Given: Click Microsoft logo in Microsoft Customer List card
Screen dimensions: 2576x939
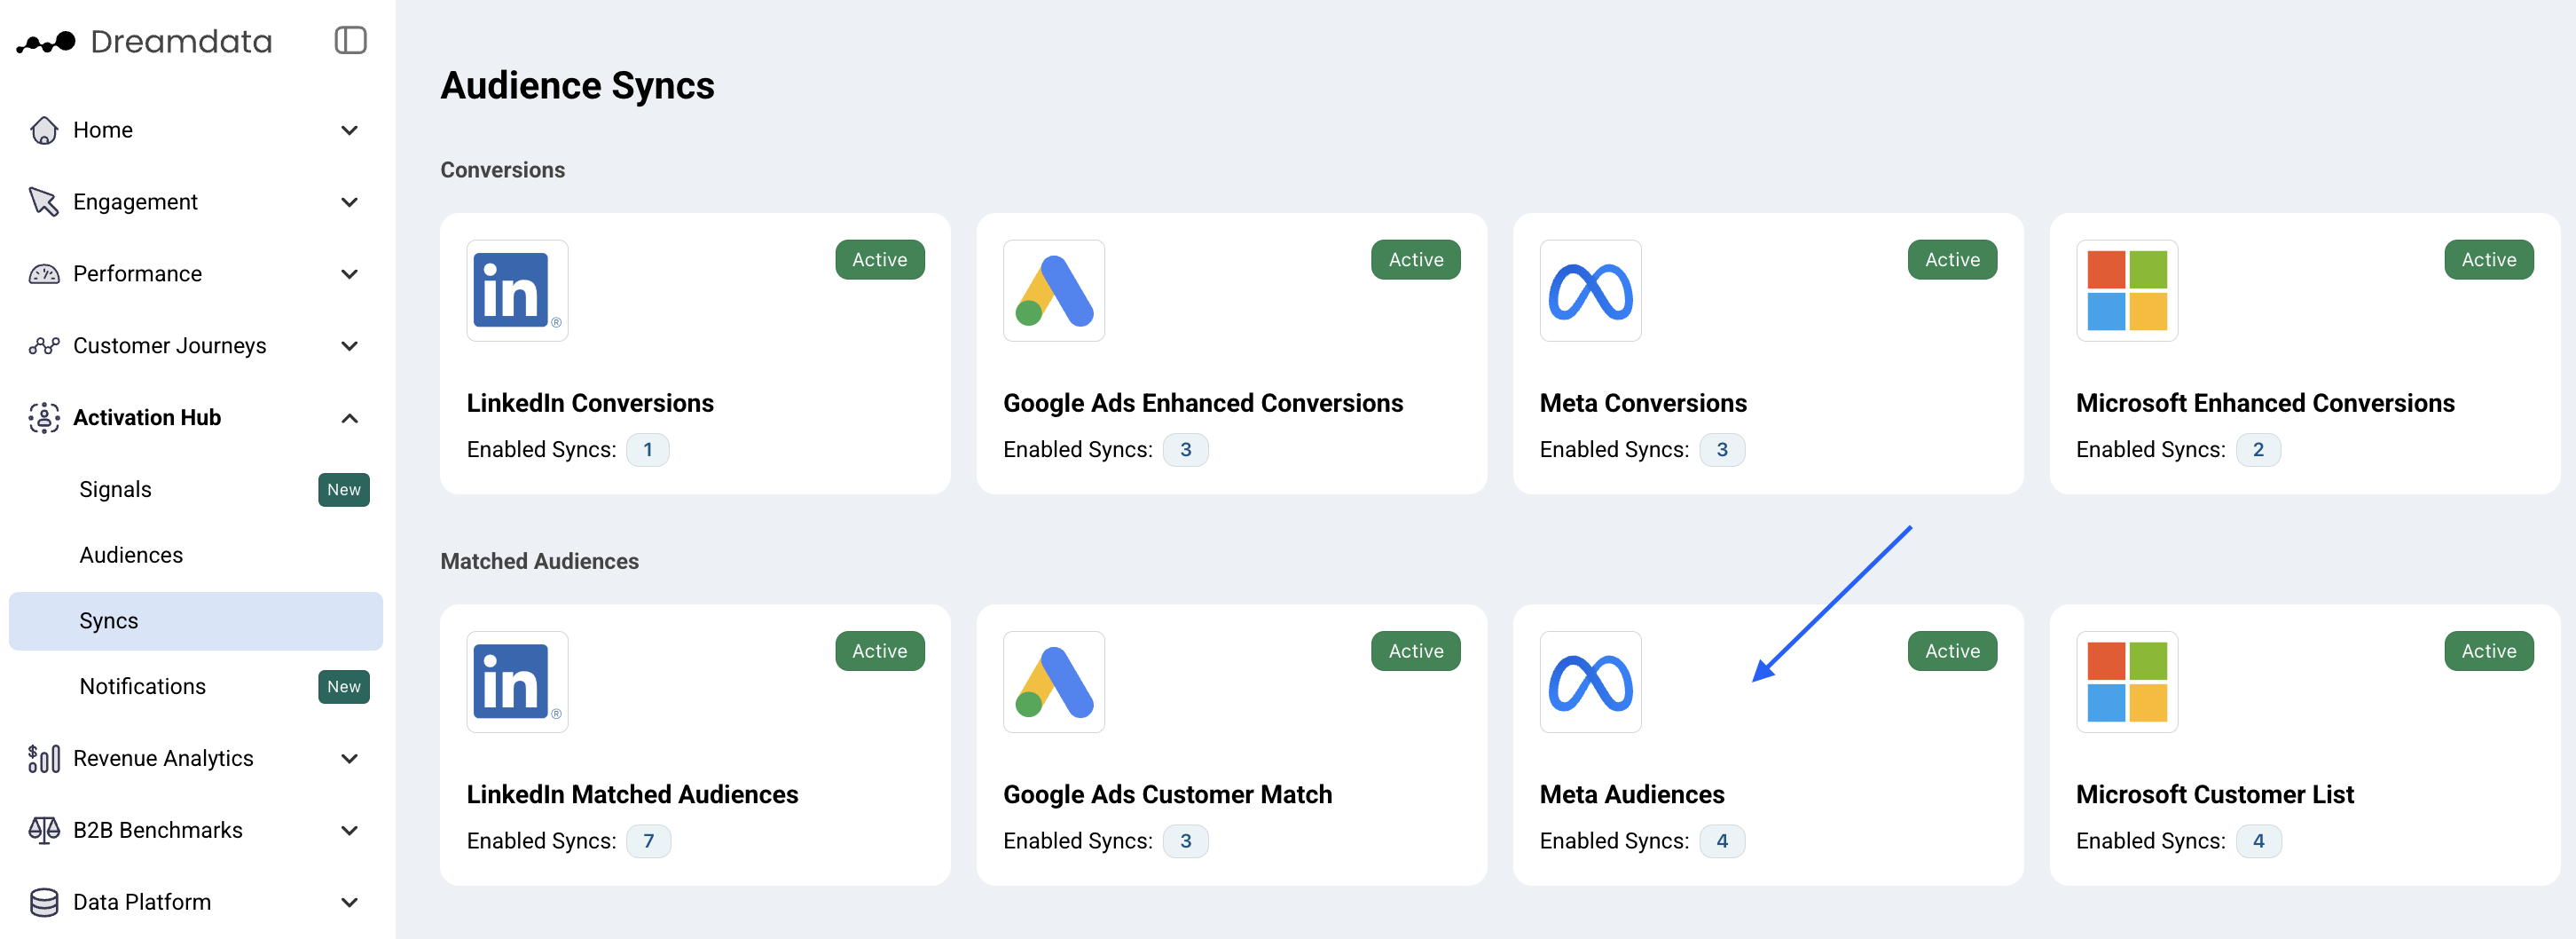Looking at the screenshot, I should pyautogui.click(x=2127, y=682).
